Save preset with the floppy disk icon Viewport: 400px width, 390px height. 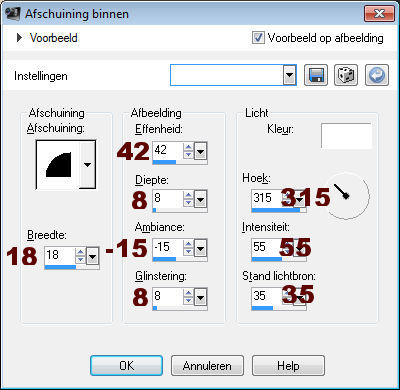point(316,75)
